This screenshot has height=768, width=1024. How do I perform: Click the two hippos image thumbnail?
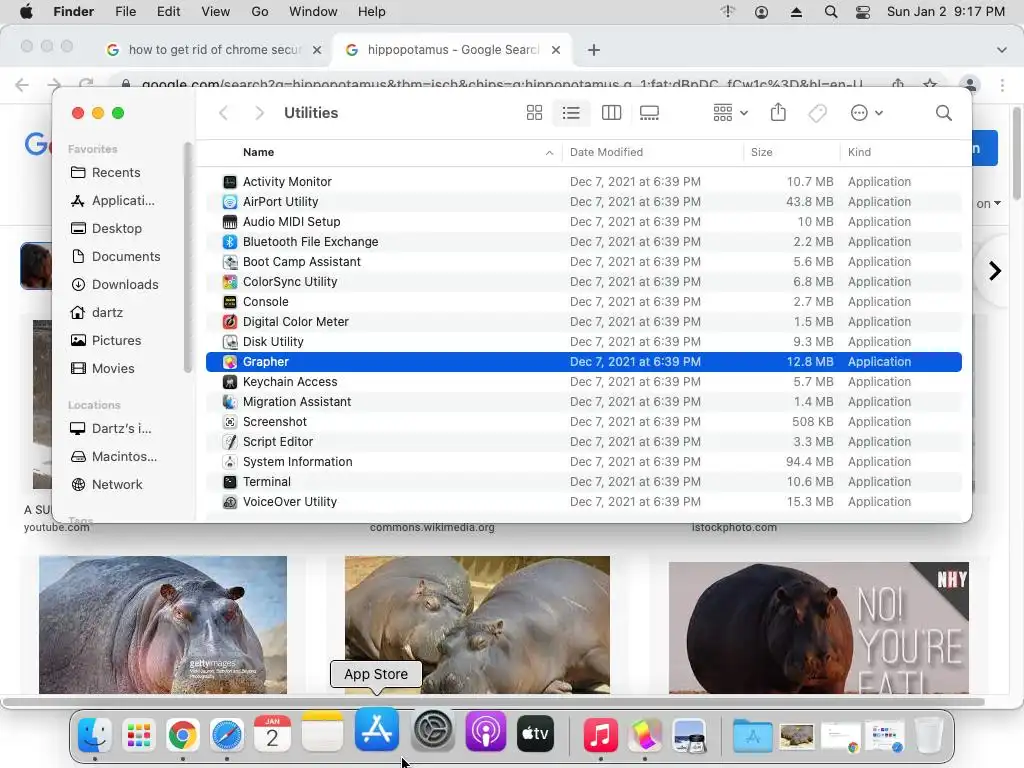tap(477, 625)
